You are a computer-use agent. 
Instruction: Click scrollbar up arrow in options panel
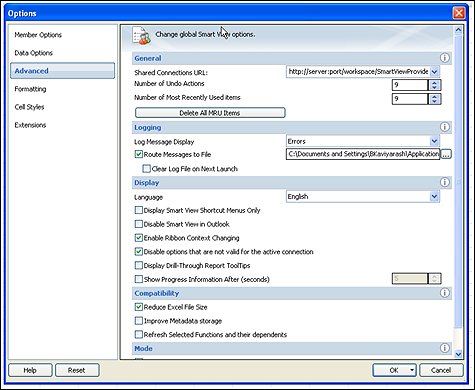[458, 30]
